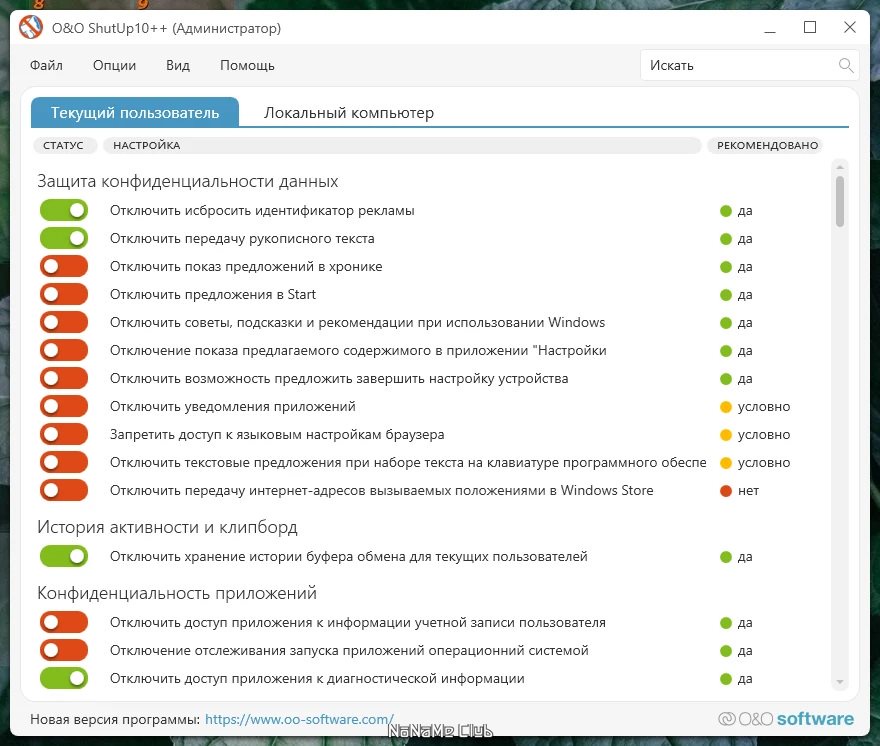
Task: Click the РЕКОМЕНДОВАНО column header
Action: click(767, 145)
